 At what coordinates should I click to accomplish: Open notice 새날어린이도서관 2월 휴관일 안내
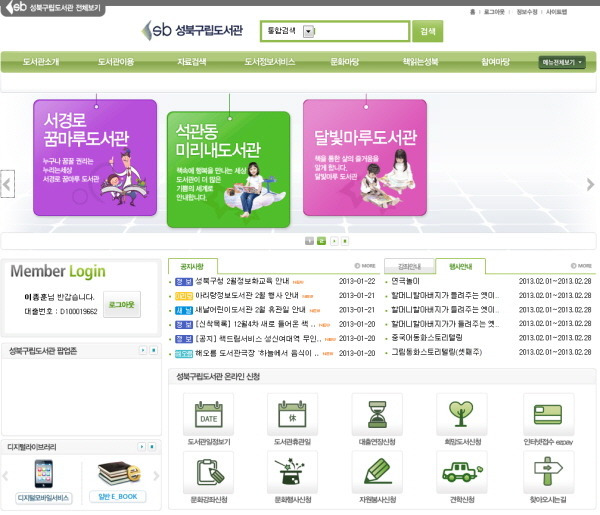pyautogui.click(x=250, y=310)
